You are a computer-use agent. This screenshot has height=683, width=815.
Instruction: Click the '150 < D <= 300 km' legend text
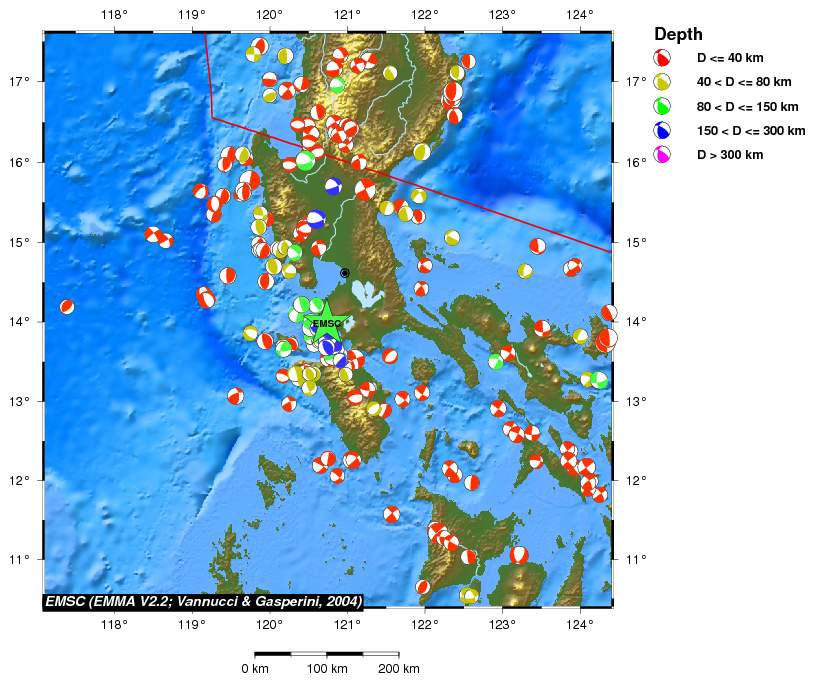750,131
